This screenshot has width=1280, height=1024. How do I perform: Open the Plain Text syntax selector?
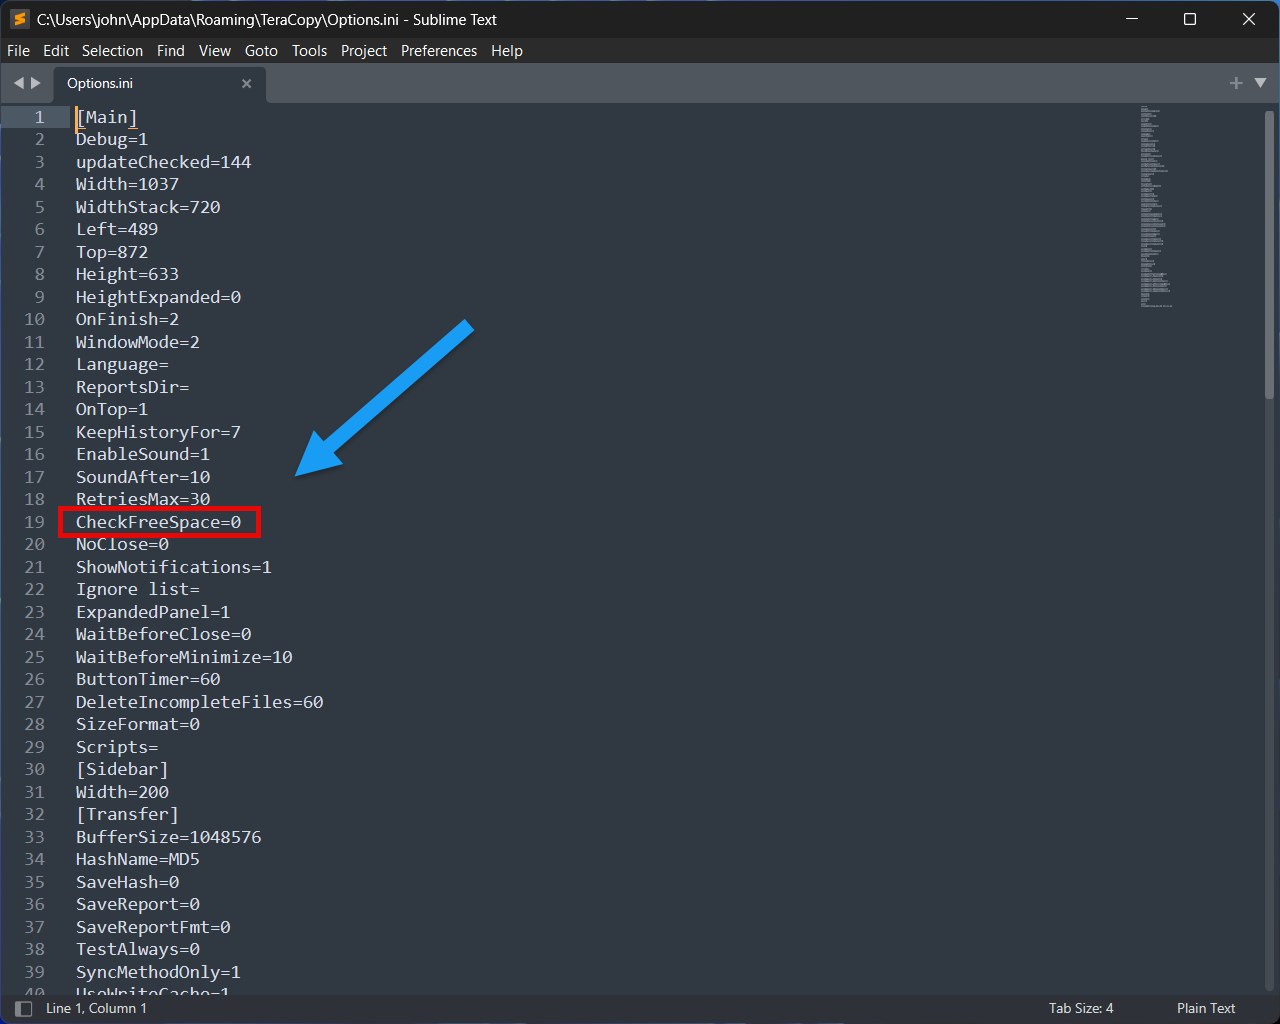point(1206,1008)
